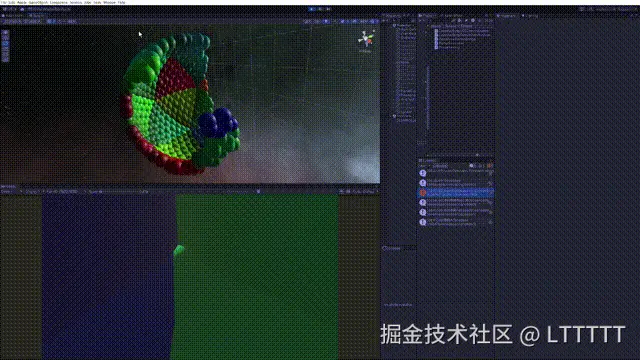This screenshot has height=360, width=640.
Task: Open the Edit menu
Action: (x=11, y=2)
